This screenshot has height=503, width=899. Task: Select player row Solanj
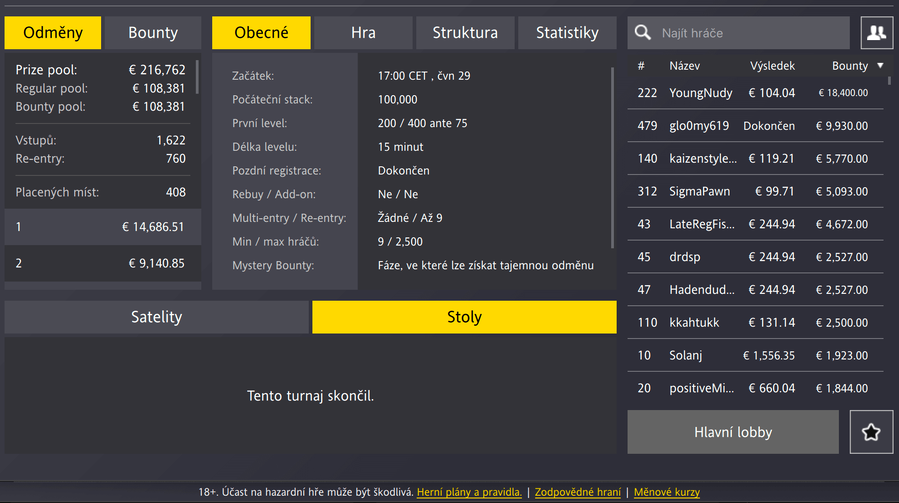(x=756, y=356)
